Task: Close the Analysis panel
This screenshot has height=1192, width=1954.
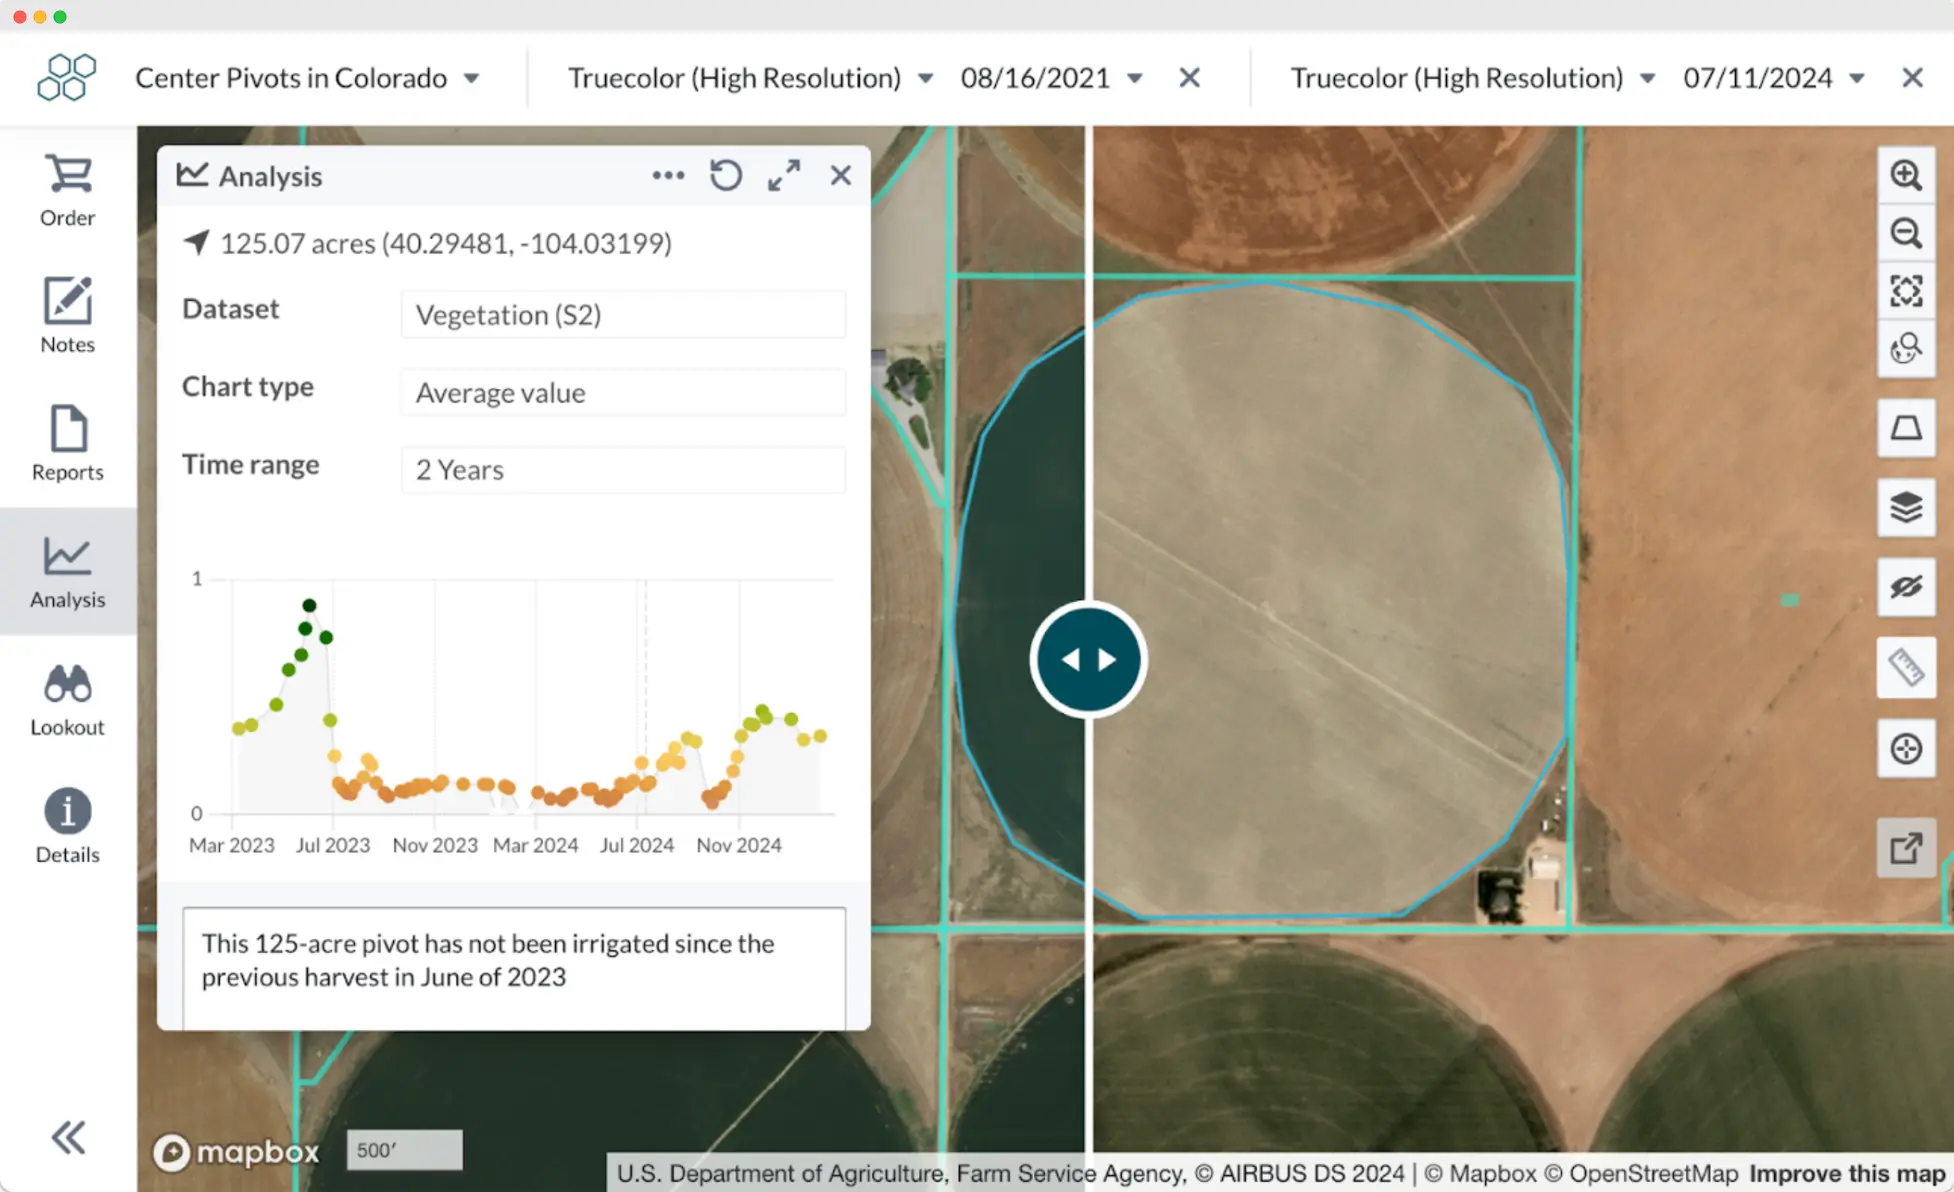Action: pyautogui.click(x=841, y=176)
